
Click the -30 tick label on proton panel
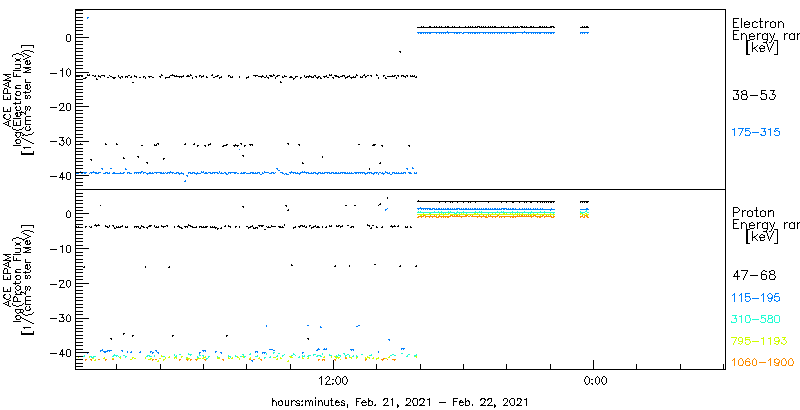click(59, 318)
